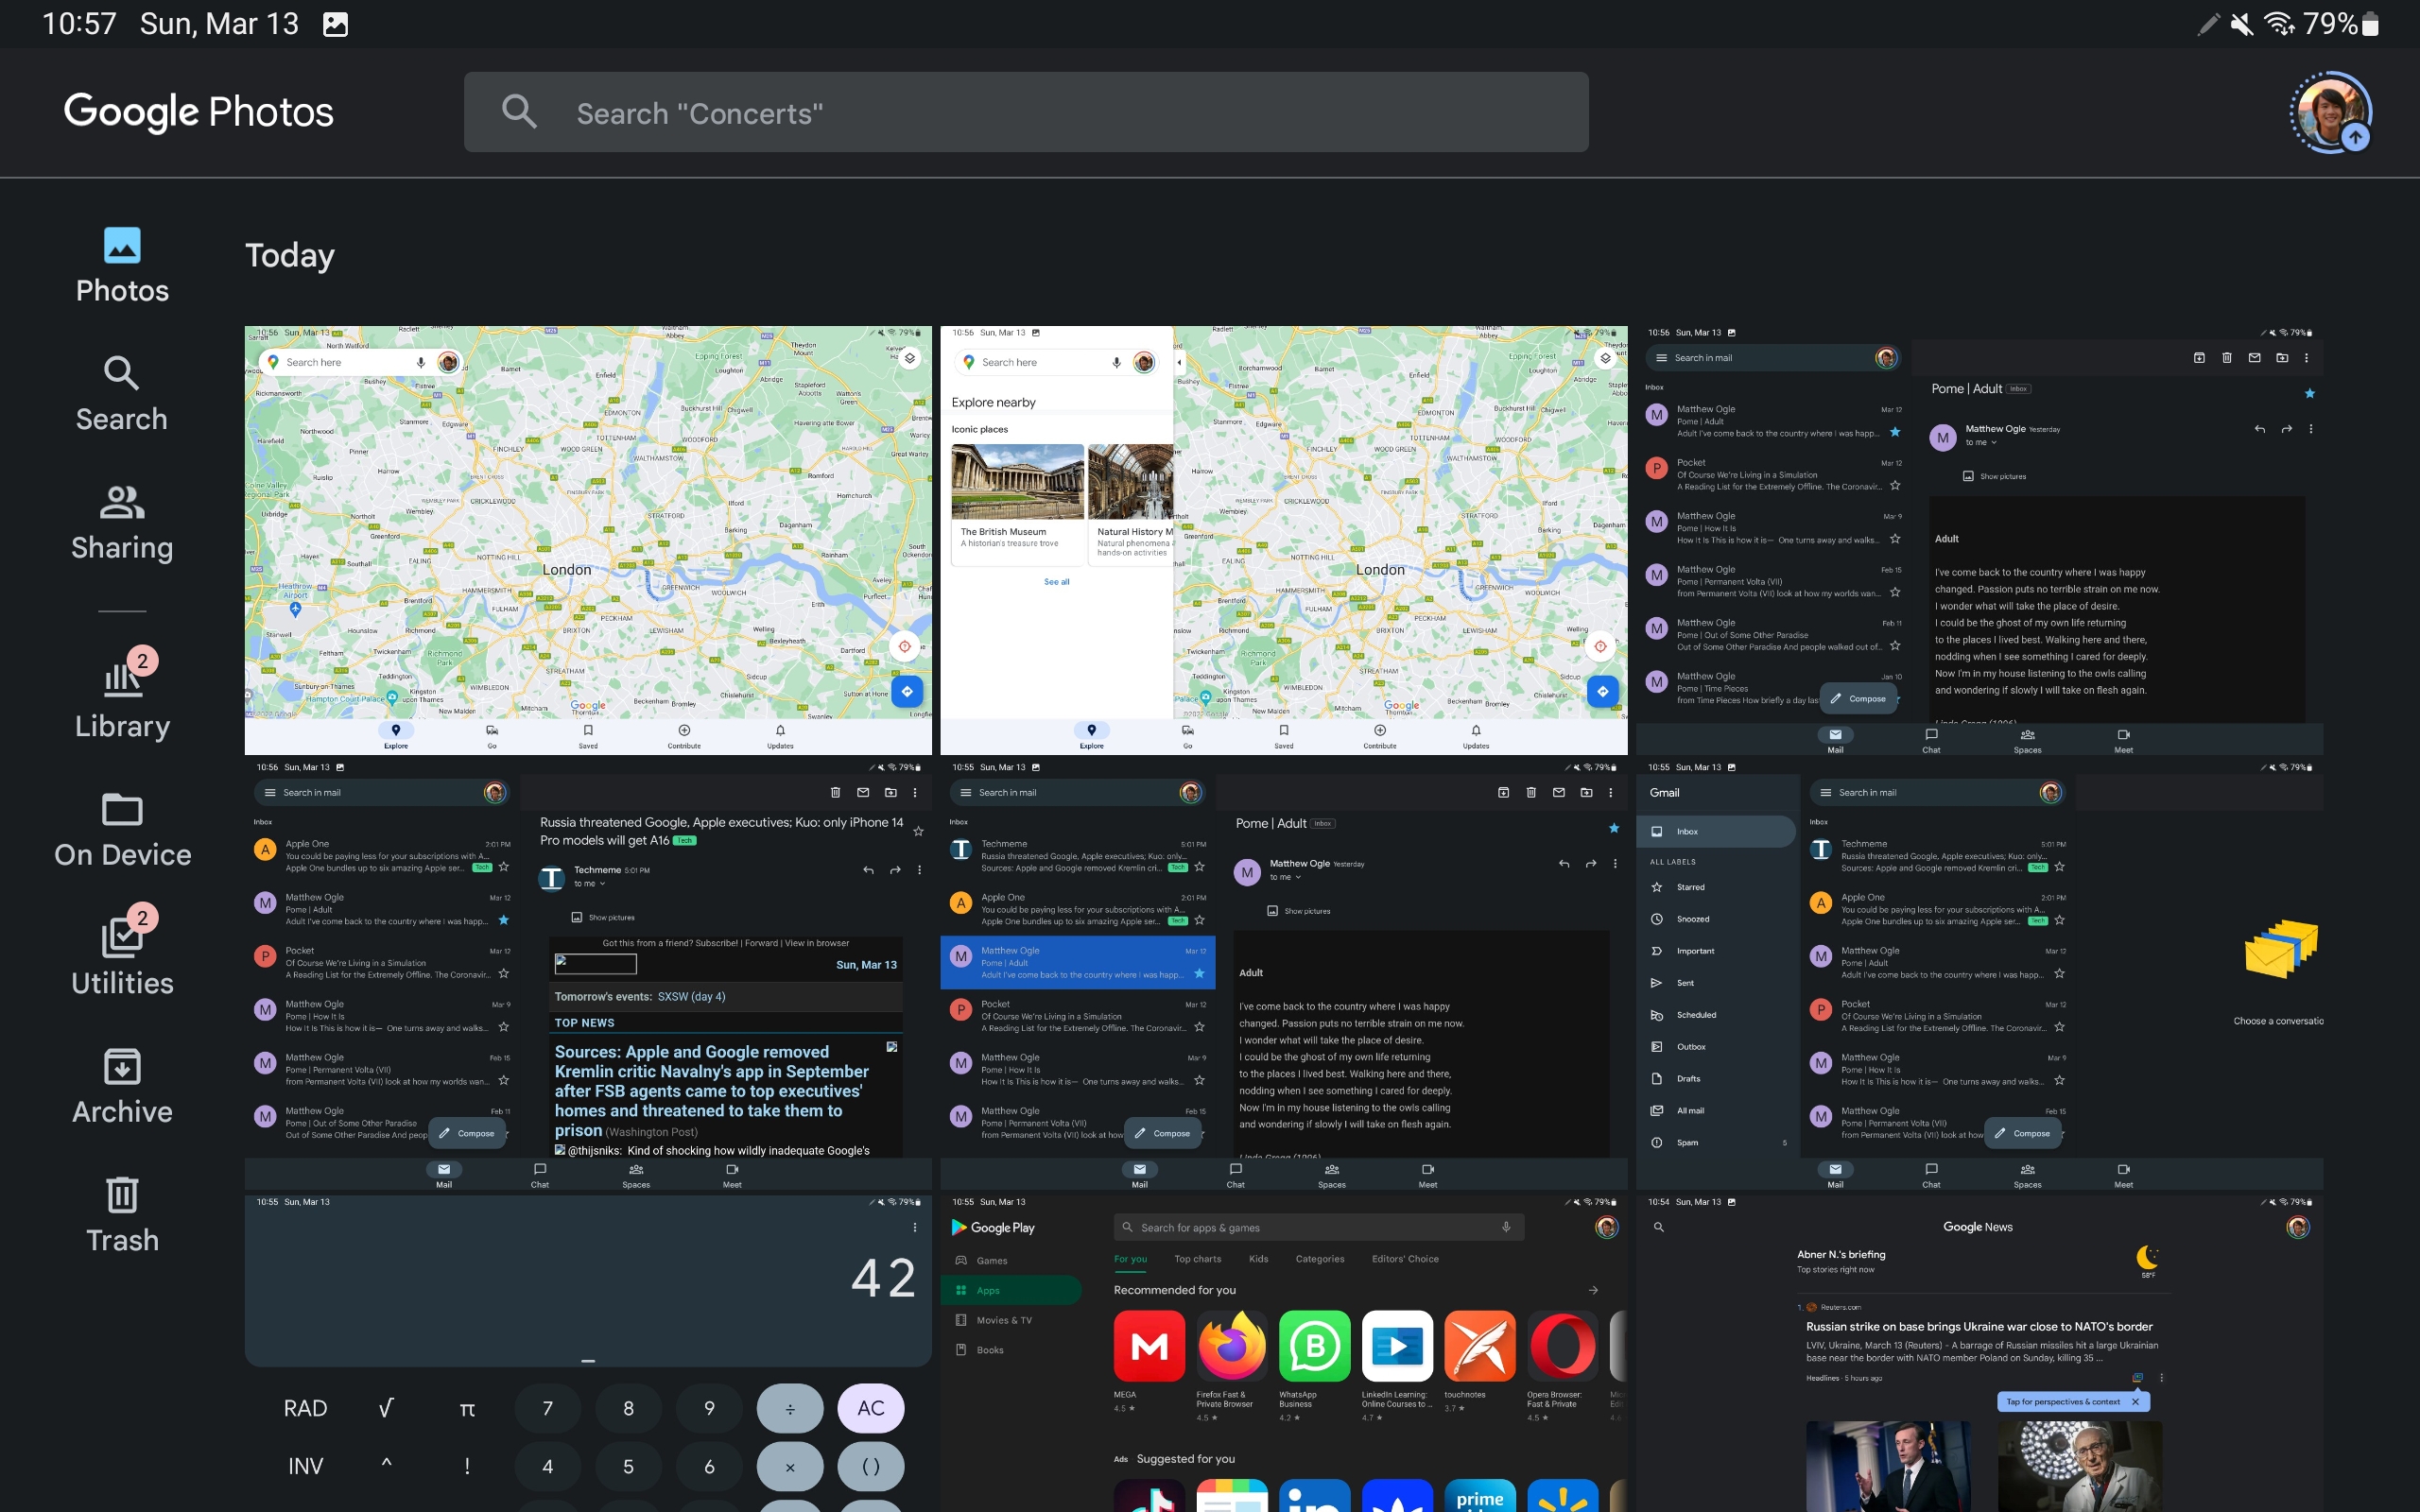Tap the Search "Concerts" field

pos(1025,112)
